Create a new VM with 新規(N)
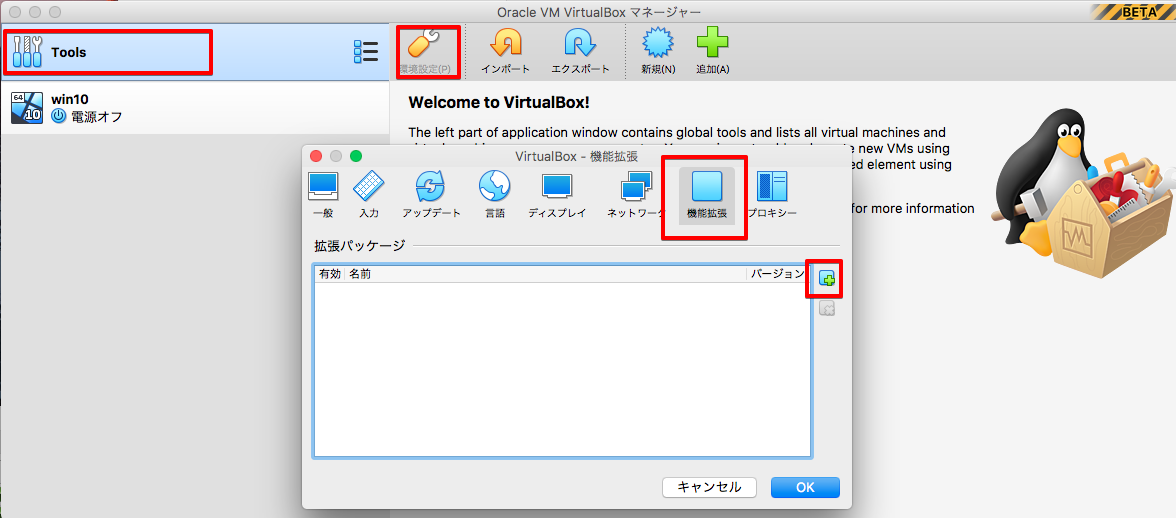Image resolution: width=1176 pixels, height=518 pixels. 658,52
